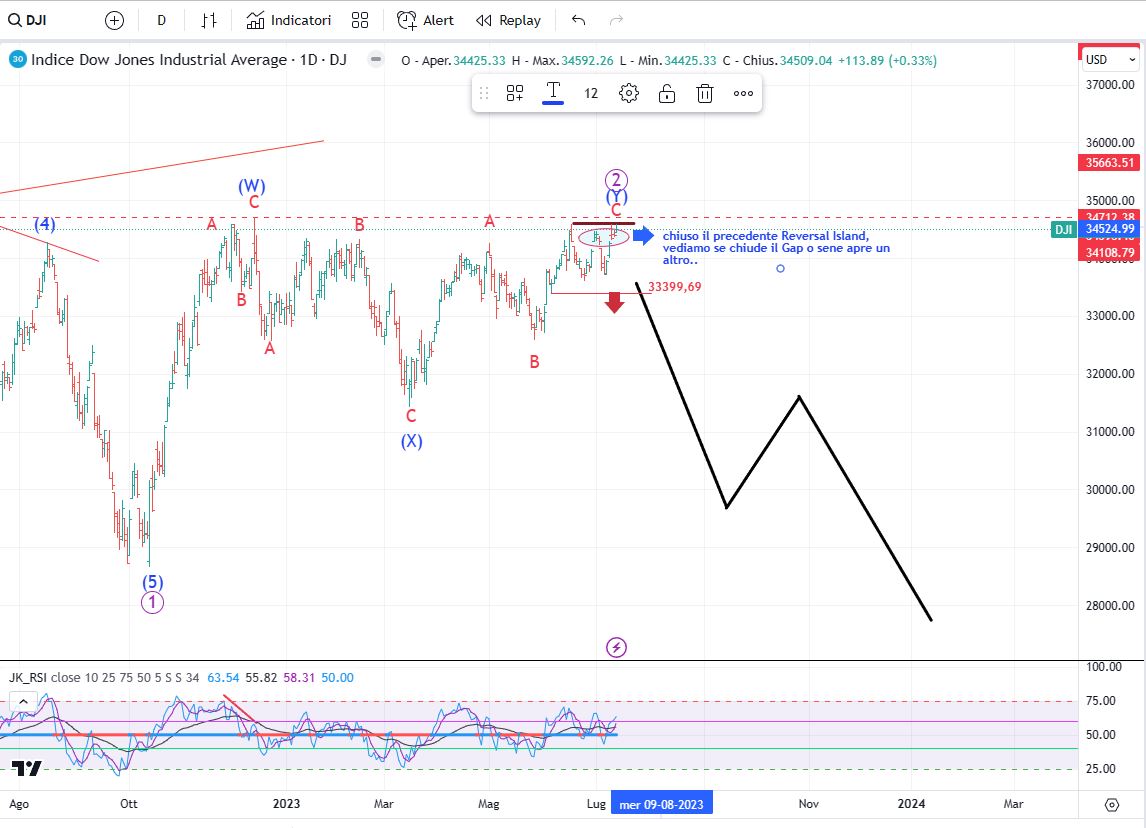
Task: Open the font size 12 dropdown
Action: point(591,94)
